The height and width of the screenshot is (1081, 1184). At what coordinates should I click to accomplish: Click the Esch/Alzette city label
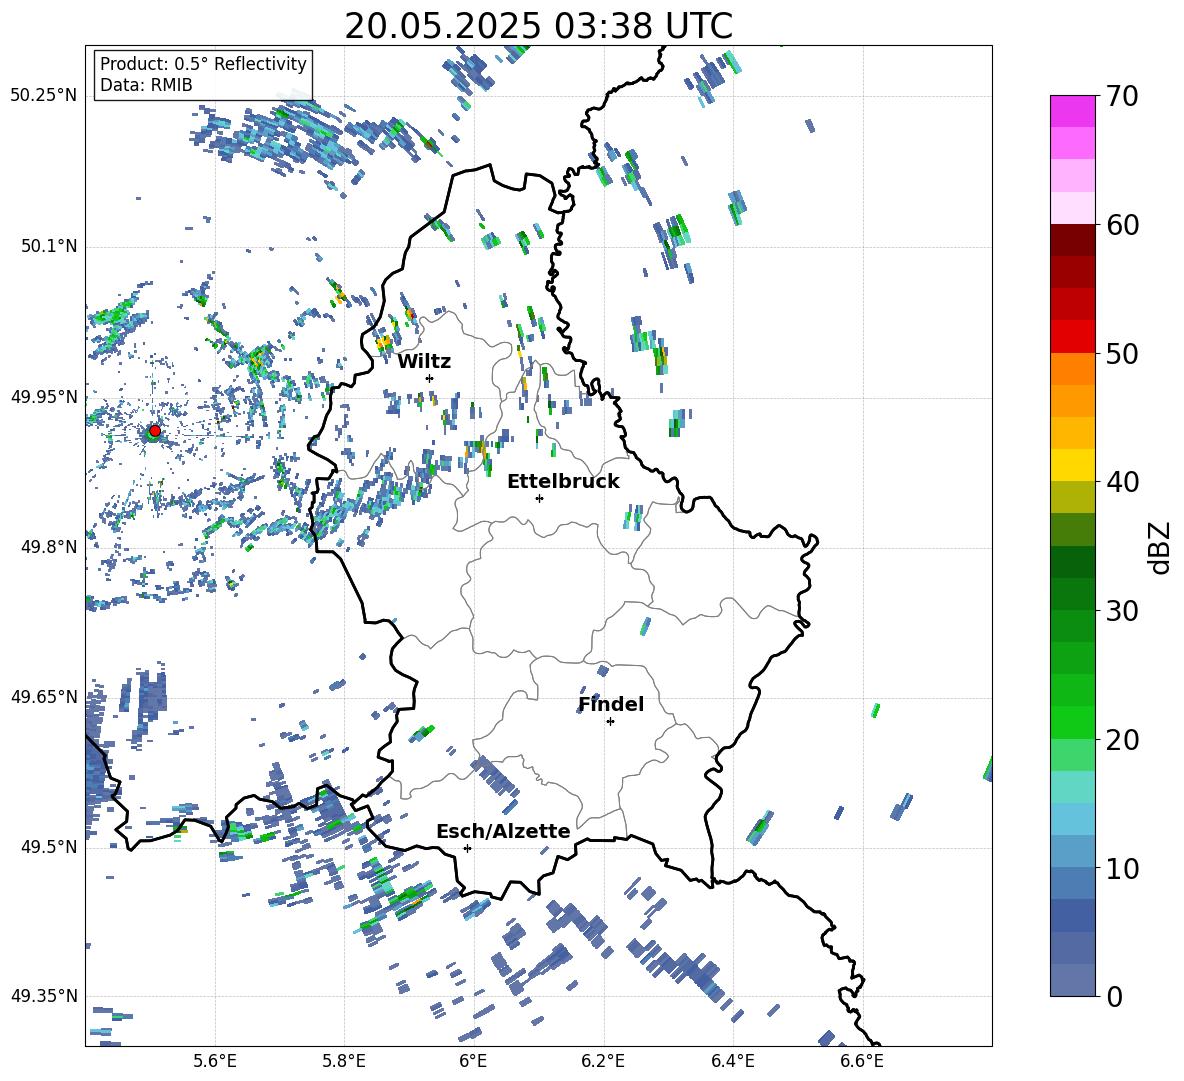(503, 831)
